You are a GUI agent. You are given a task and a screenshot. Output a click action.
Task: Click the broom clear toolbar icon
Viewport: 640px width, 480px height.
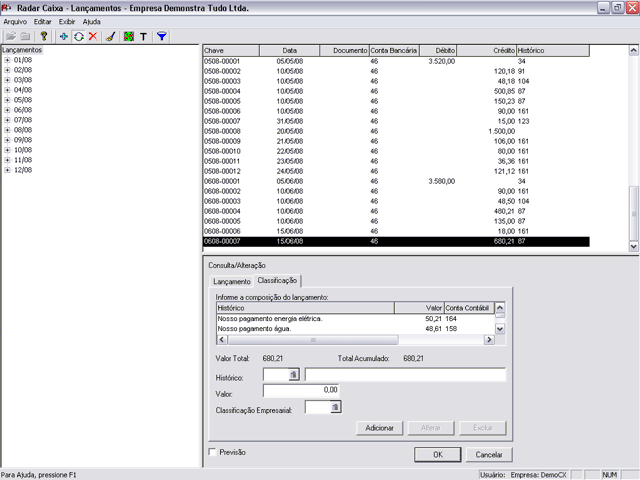[110, 35]
